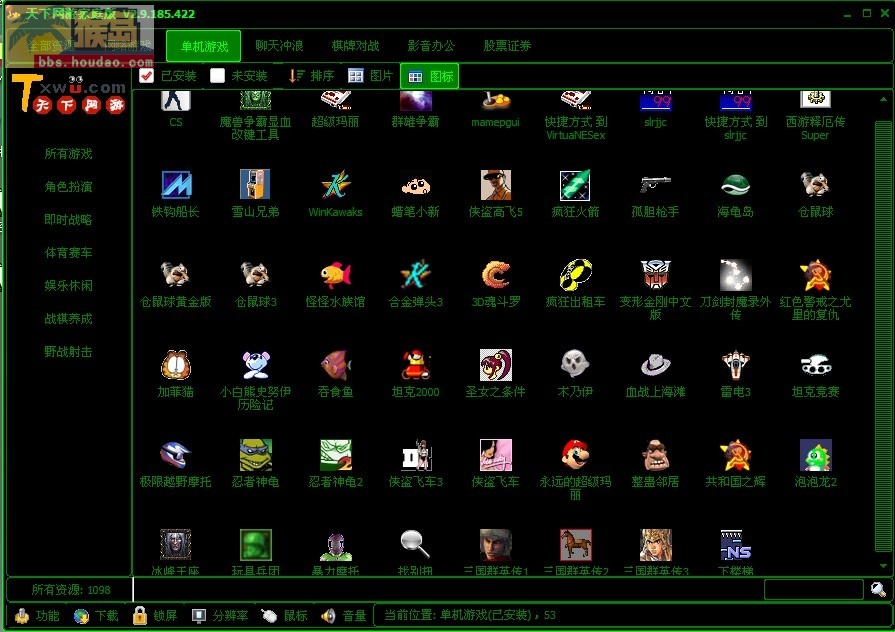
Task: Switch to 影音办公 tab
Action: click(431, 46)
